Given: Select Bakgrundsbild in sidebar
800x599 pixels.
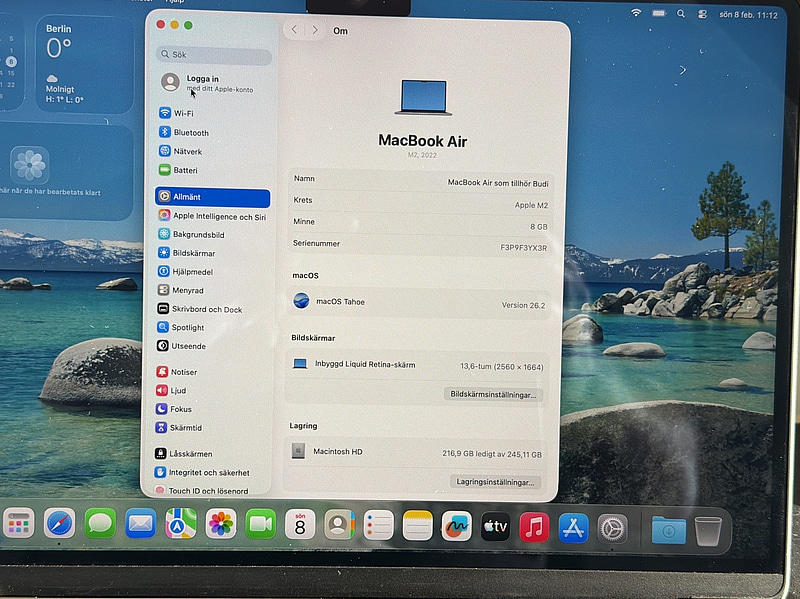Looking at the screenshot, I should point(198,234).
